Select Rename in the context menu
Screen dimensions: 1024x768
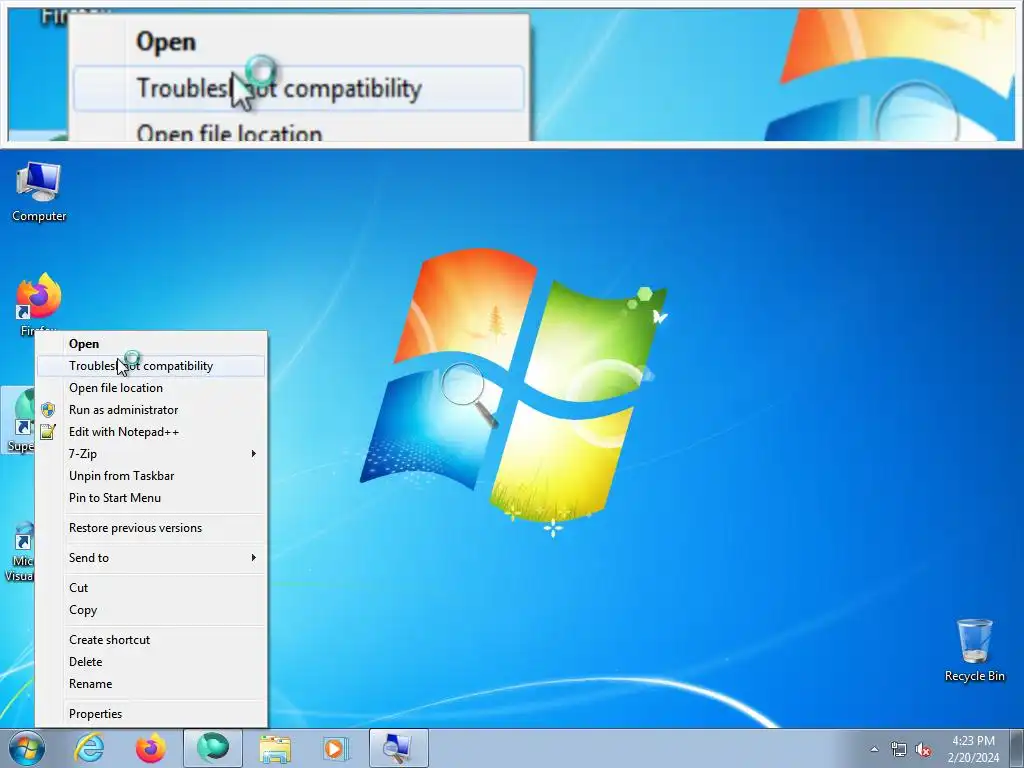coord(151,684)
